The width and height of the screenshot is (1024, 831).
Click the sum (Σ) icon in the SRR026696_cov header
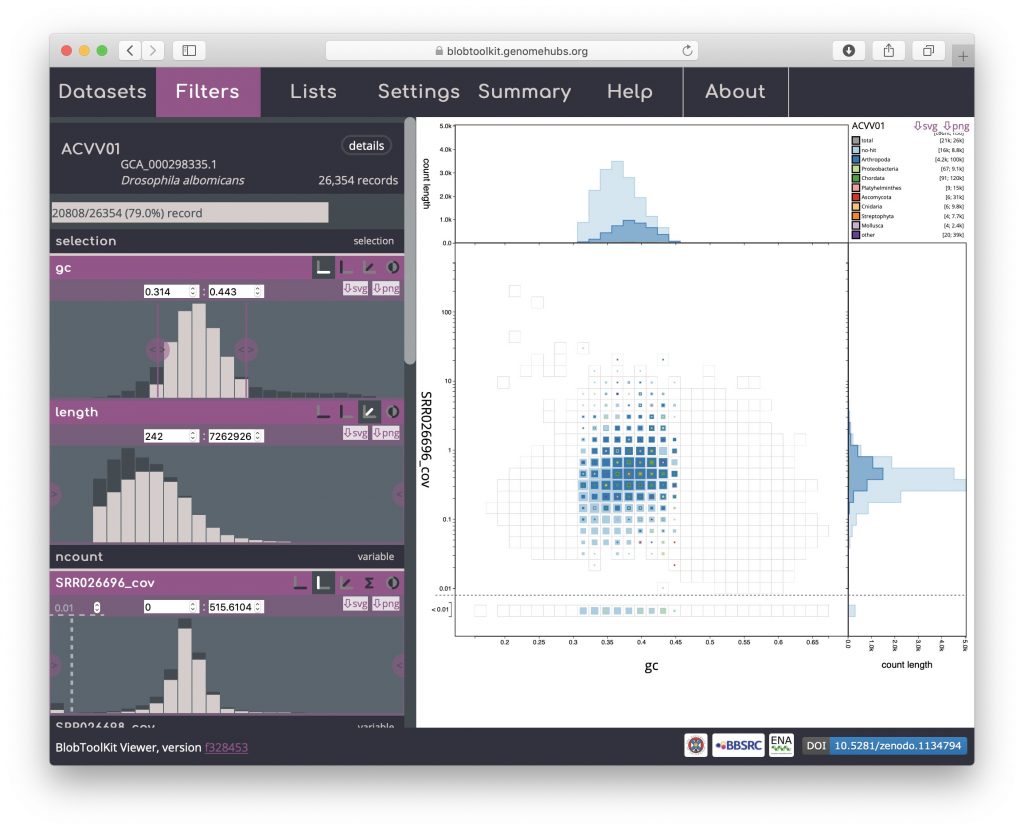[x=369, y=582]
